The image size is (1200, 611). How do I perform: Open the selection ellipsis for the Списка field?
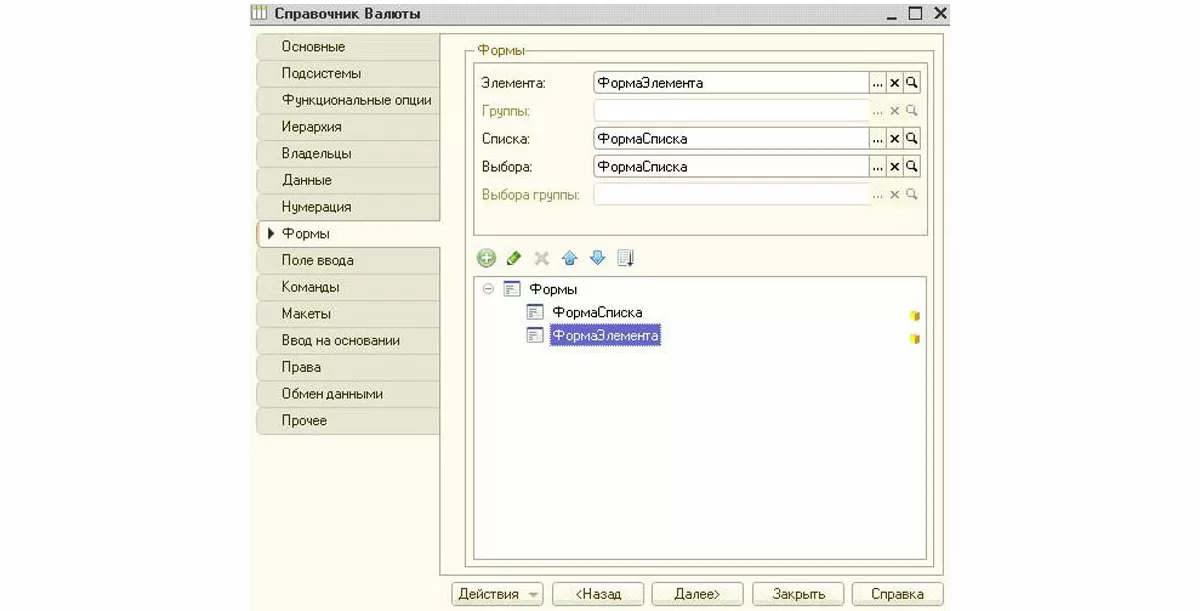pos(878,139)
